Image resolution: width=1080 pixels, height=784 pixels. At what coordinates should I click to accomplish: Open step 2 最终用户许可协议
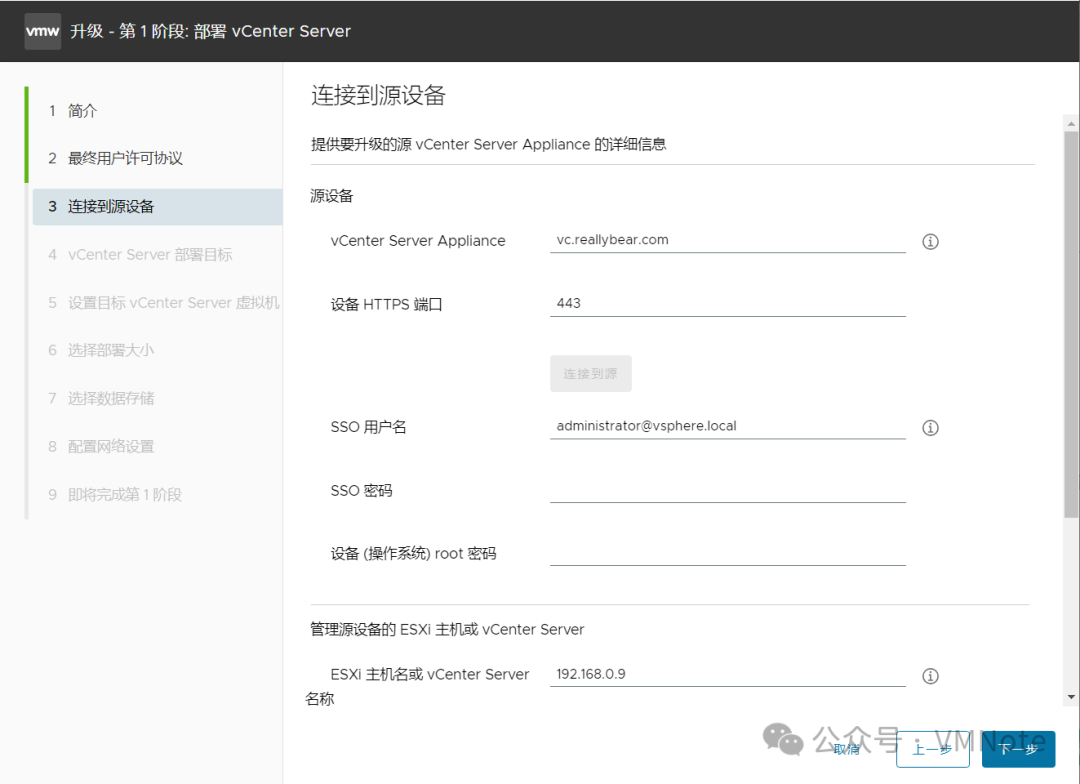click(x=157, y=158)
